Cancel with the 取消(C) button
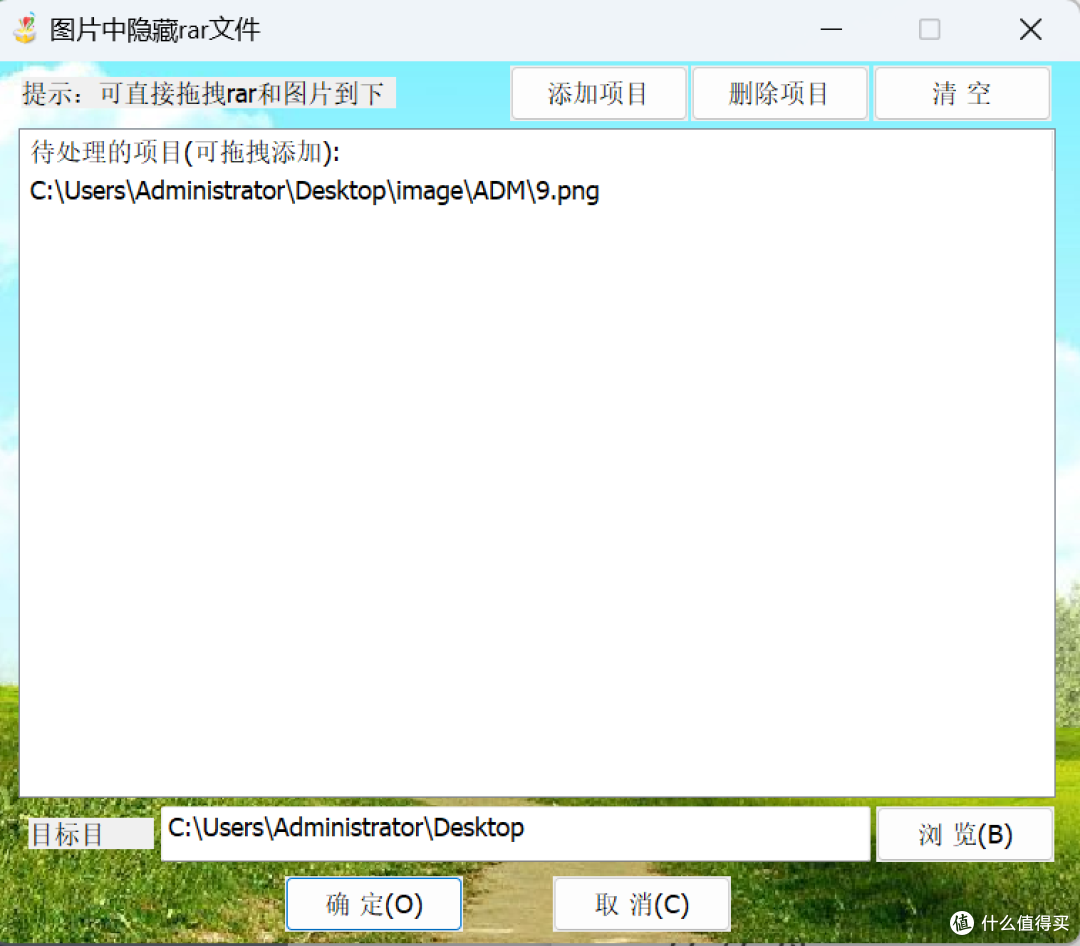Image resolution: width=1080 pixels, height=946 pixels. 641,904
